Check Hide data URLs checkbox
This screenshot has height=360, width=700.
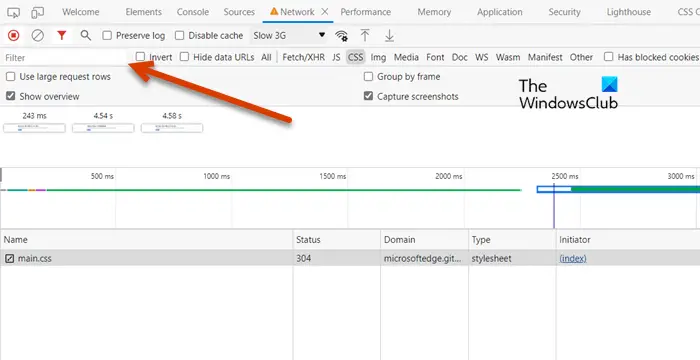(x=184, y=57)
